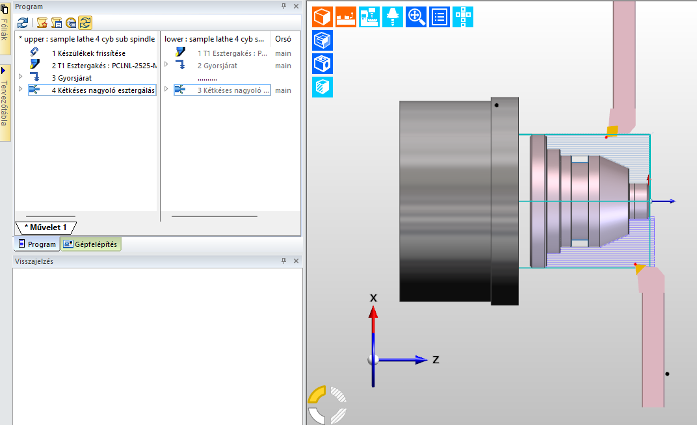699x426 pixels.
Task: Select 3 Gyorsjárat in the upper list
Action: (x=71, y=78)
